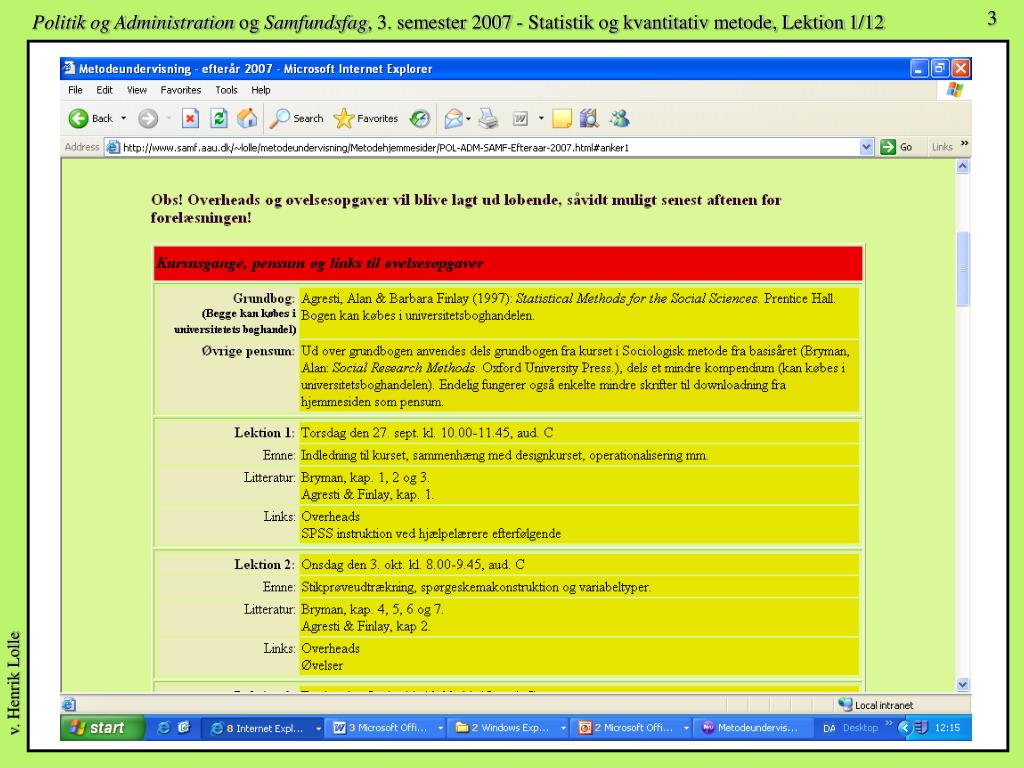Screen dimensions: 1024x768
Task: Expand the Links toolbar chevron
Action: (x=965, y=144)
